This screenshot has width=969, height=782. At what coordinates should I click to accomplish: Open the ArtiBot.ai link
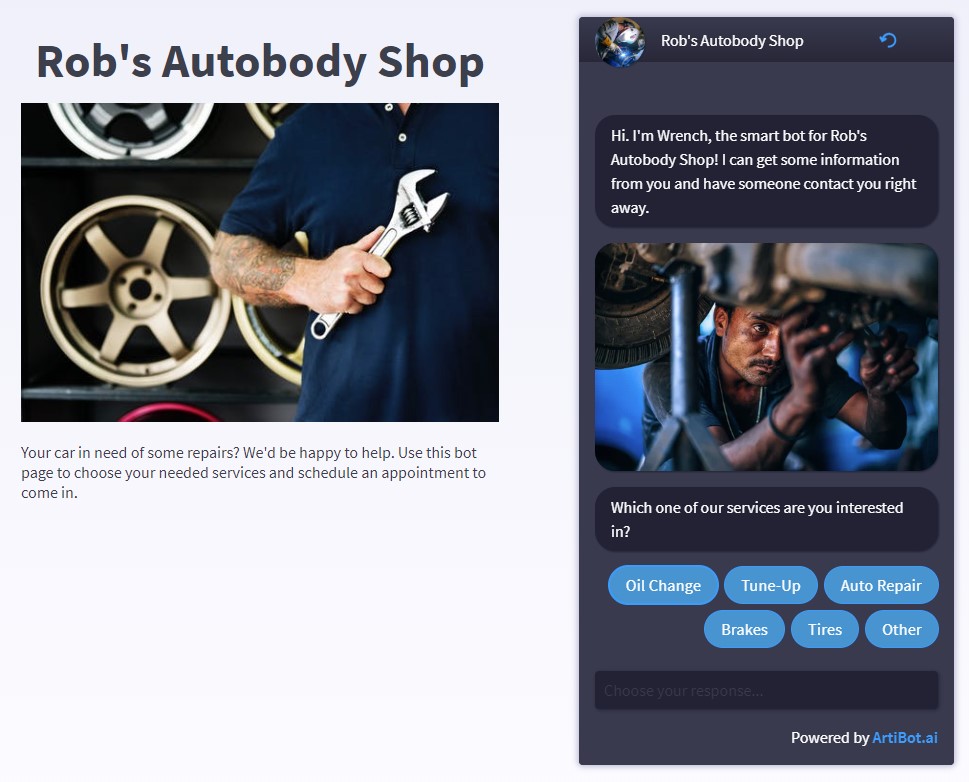coord(905,737)
